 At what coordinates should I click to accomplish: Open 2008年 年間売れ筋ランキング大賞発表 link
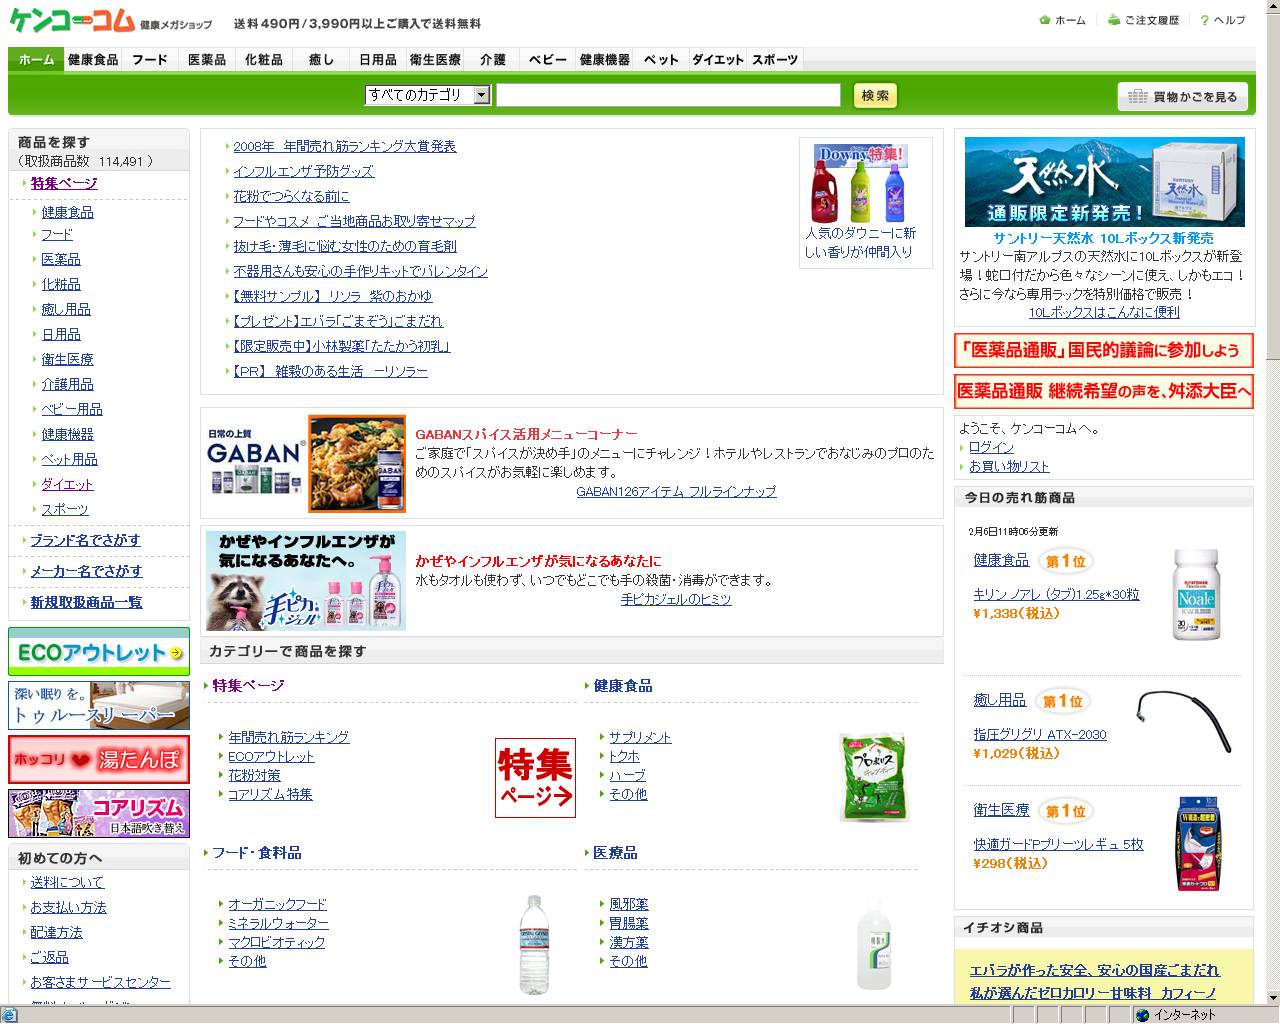point(345,146)
